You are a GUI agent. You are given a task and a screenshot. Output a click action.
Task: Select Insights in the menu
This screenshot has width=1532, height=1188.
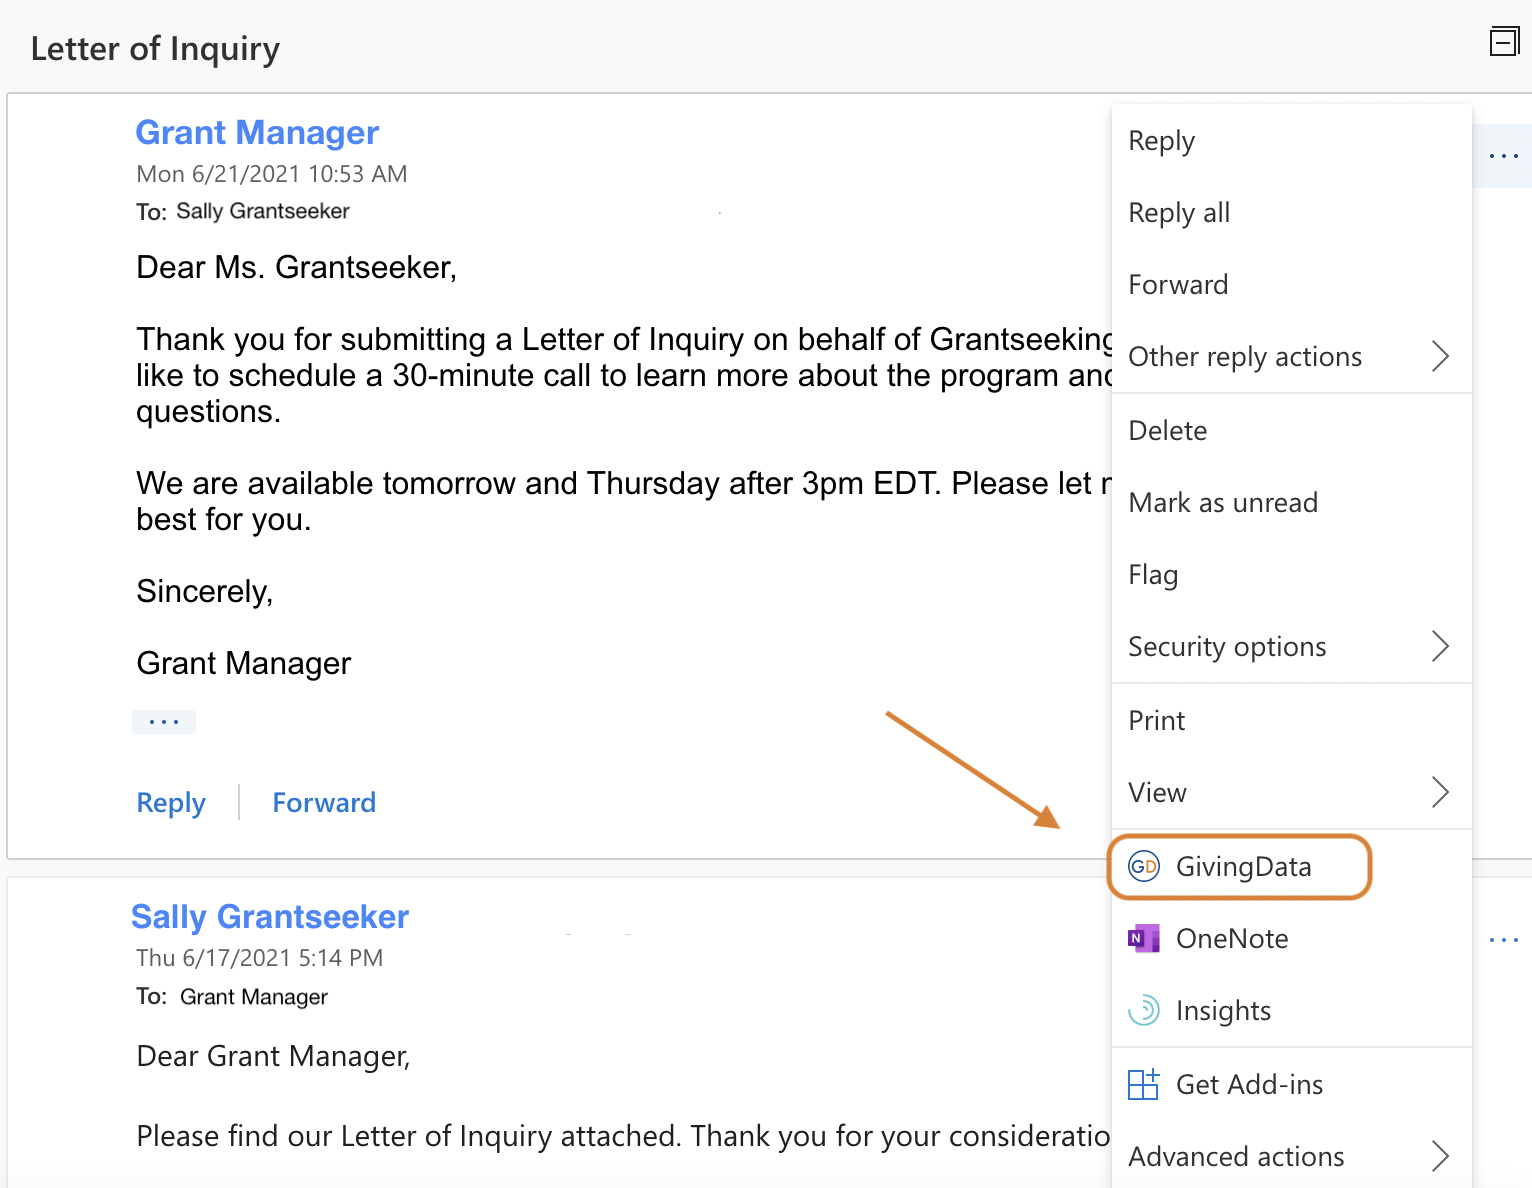[1291, 1010]
